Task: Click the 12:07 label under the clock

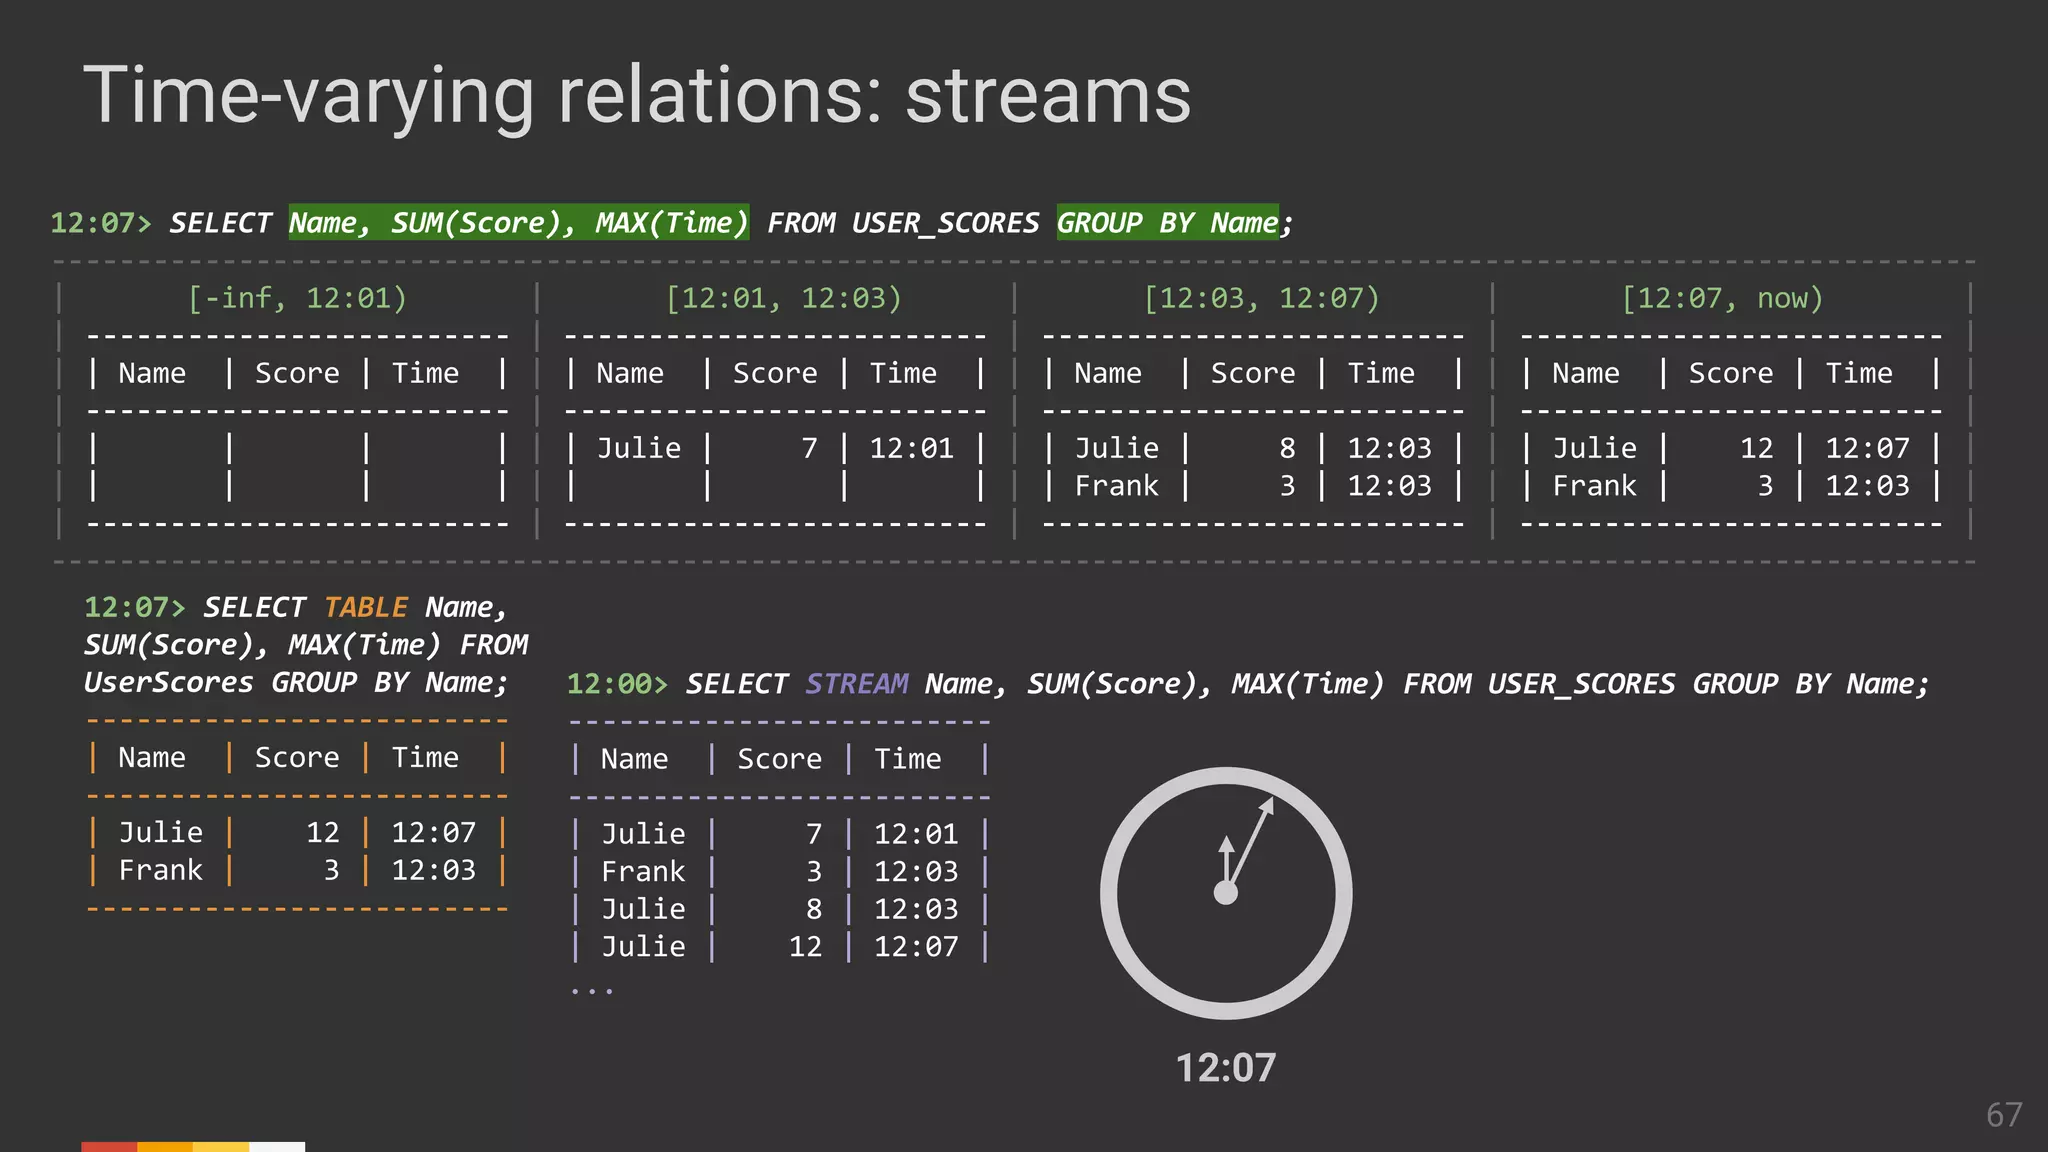Action: click(x=1226, y=1068)
